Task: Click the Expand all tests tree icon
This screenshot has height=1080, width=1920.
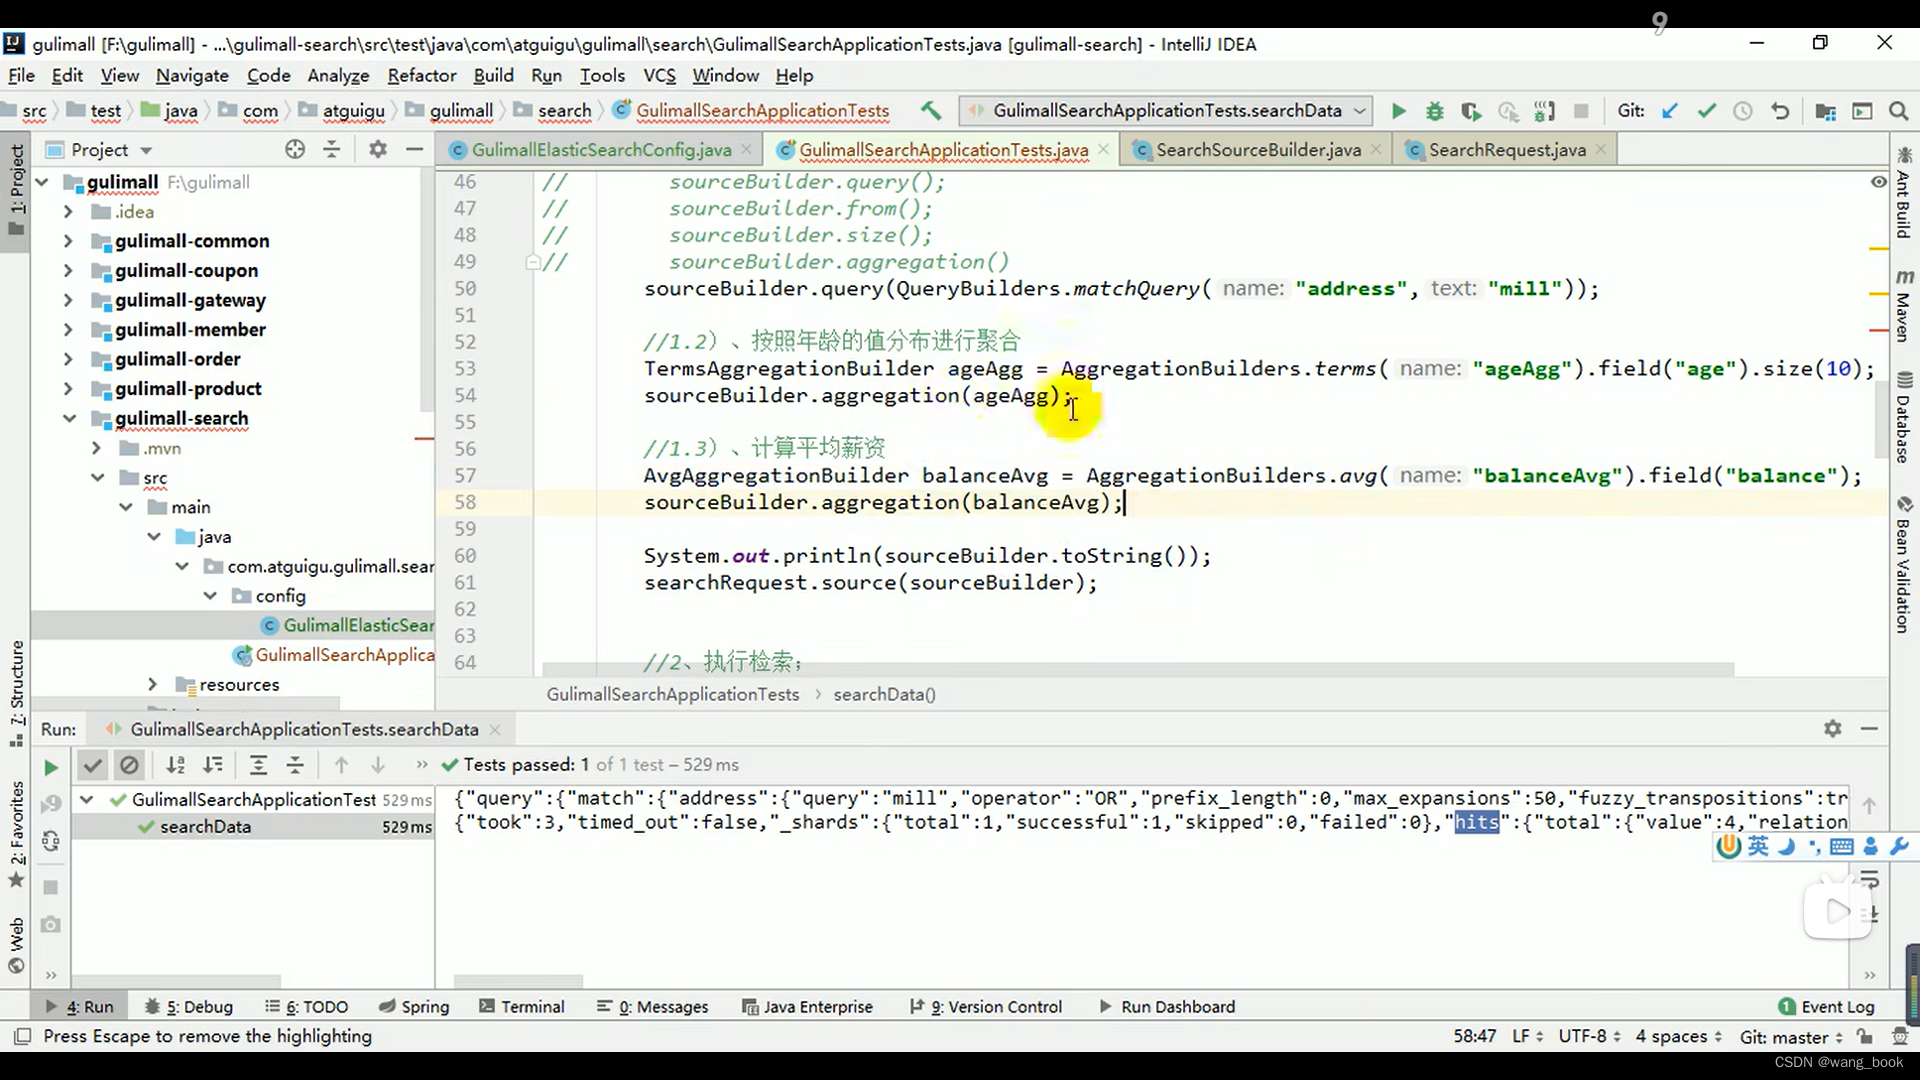Action: (258, 765)
